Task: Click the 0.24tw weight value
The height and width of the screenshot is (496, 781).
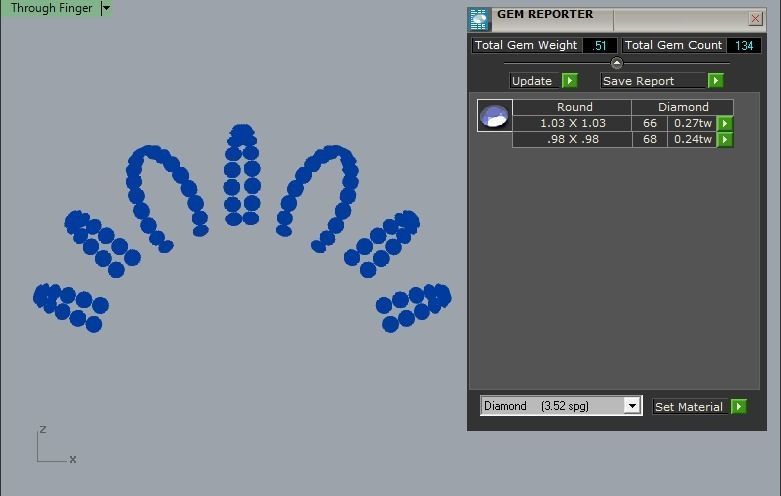Action: coord(692,139)
